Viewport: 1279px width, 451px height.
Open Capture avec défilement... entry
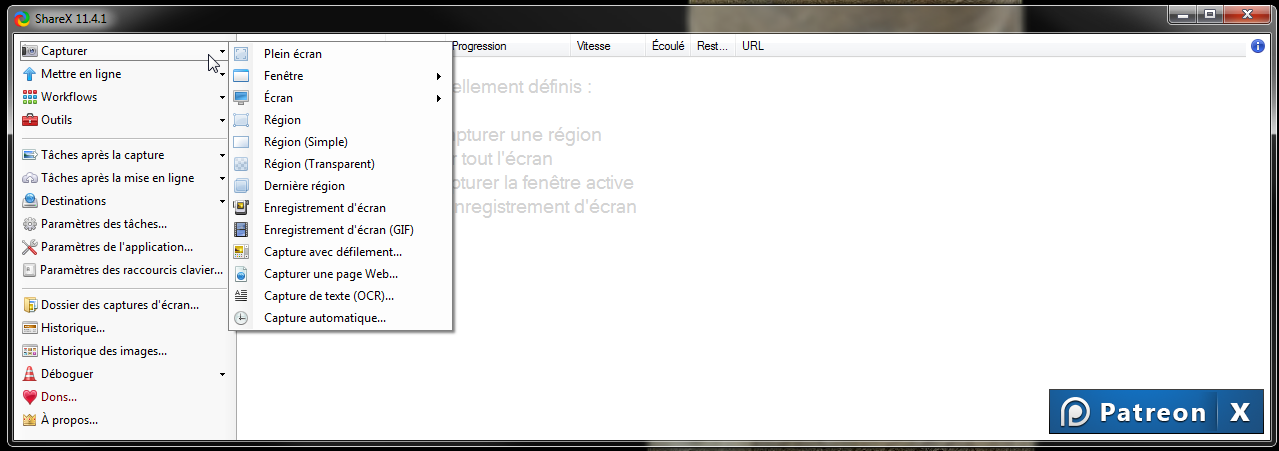coord(340,252)
